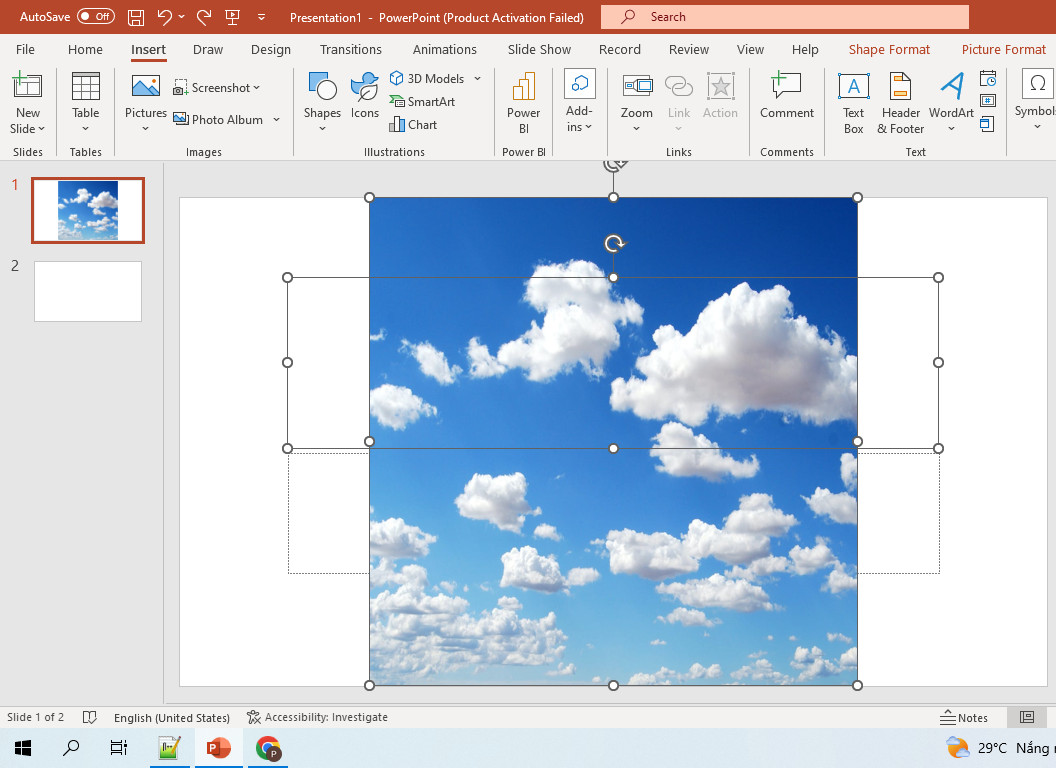Select slide 1 thumbnail
Viewport: 1056px width, 768px height.
tap(88, 210)
